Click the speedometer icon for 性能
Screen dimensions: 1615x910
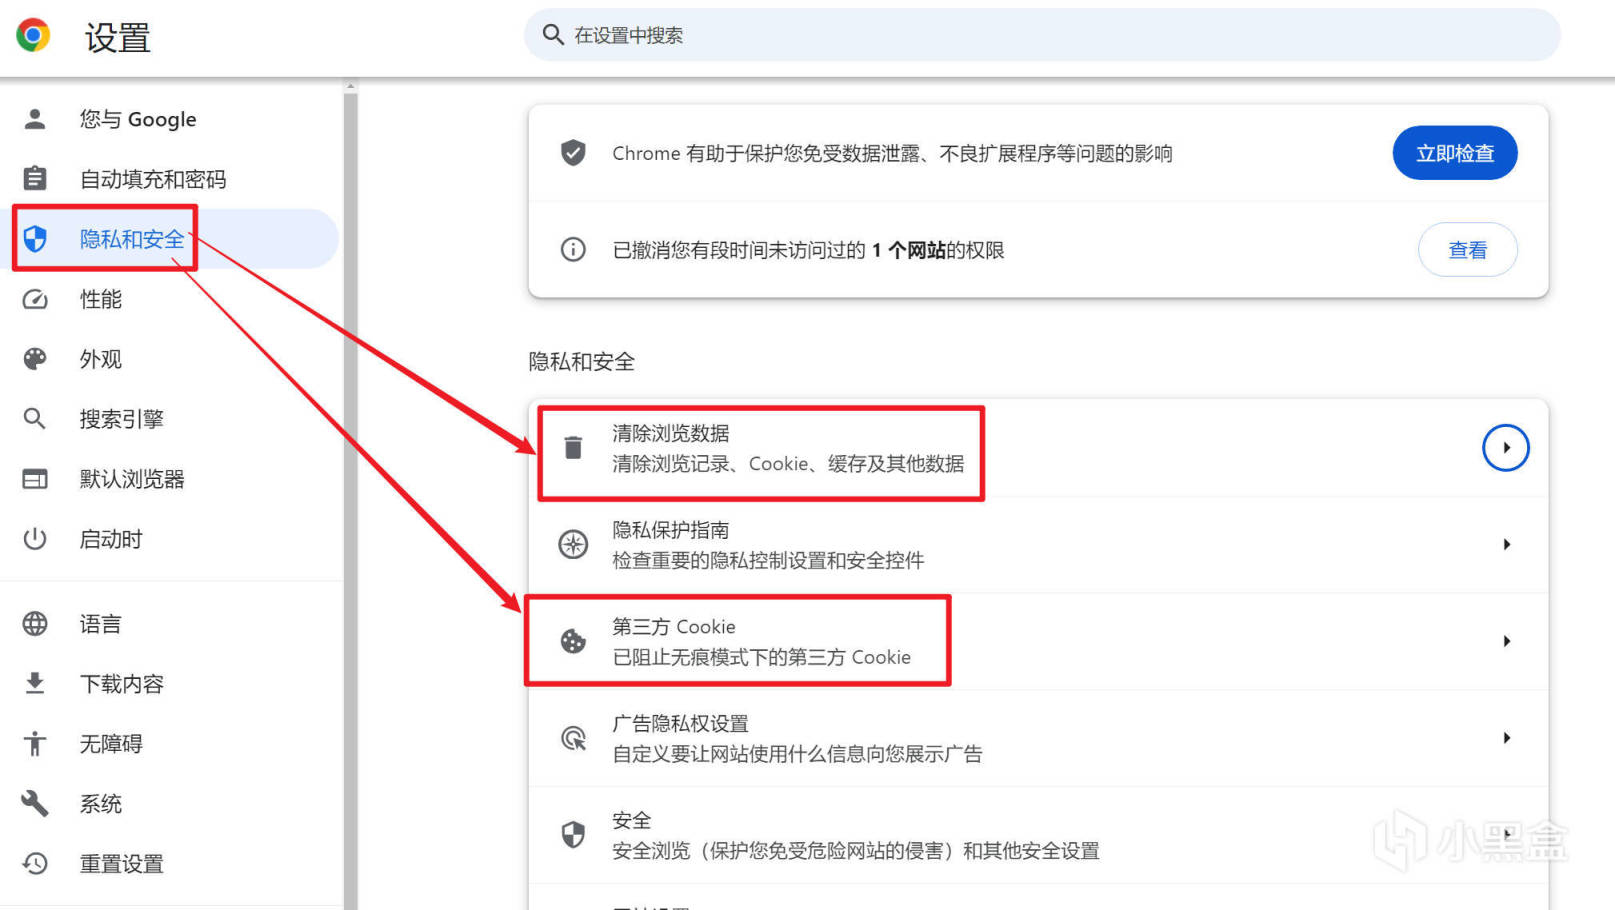35,299
